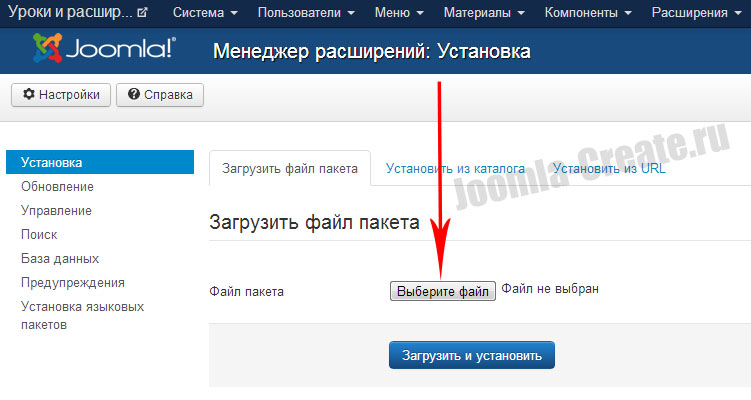Click Загрузить и установить button
This screenshot has height=400, width=751.
471,355
